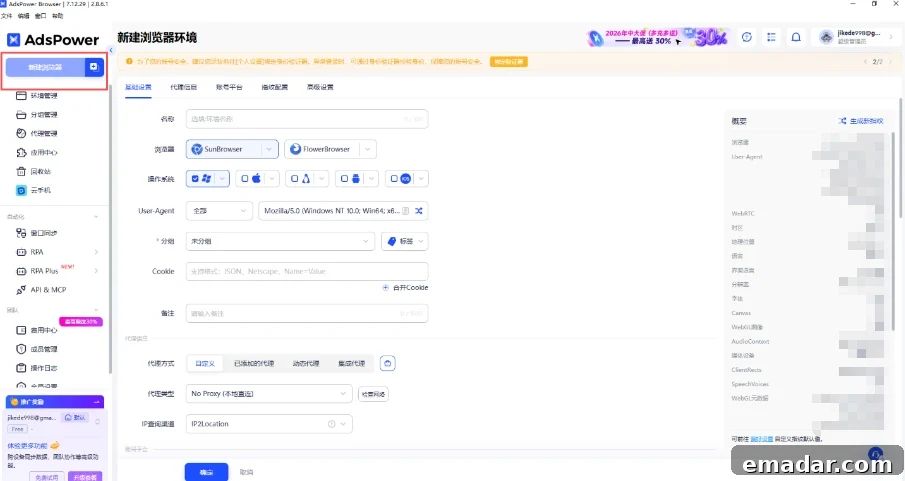Toggle the Linux OS checkbox
The width and height of the screenshot is (905, 481).
(x=294, y=179)
